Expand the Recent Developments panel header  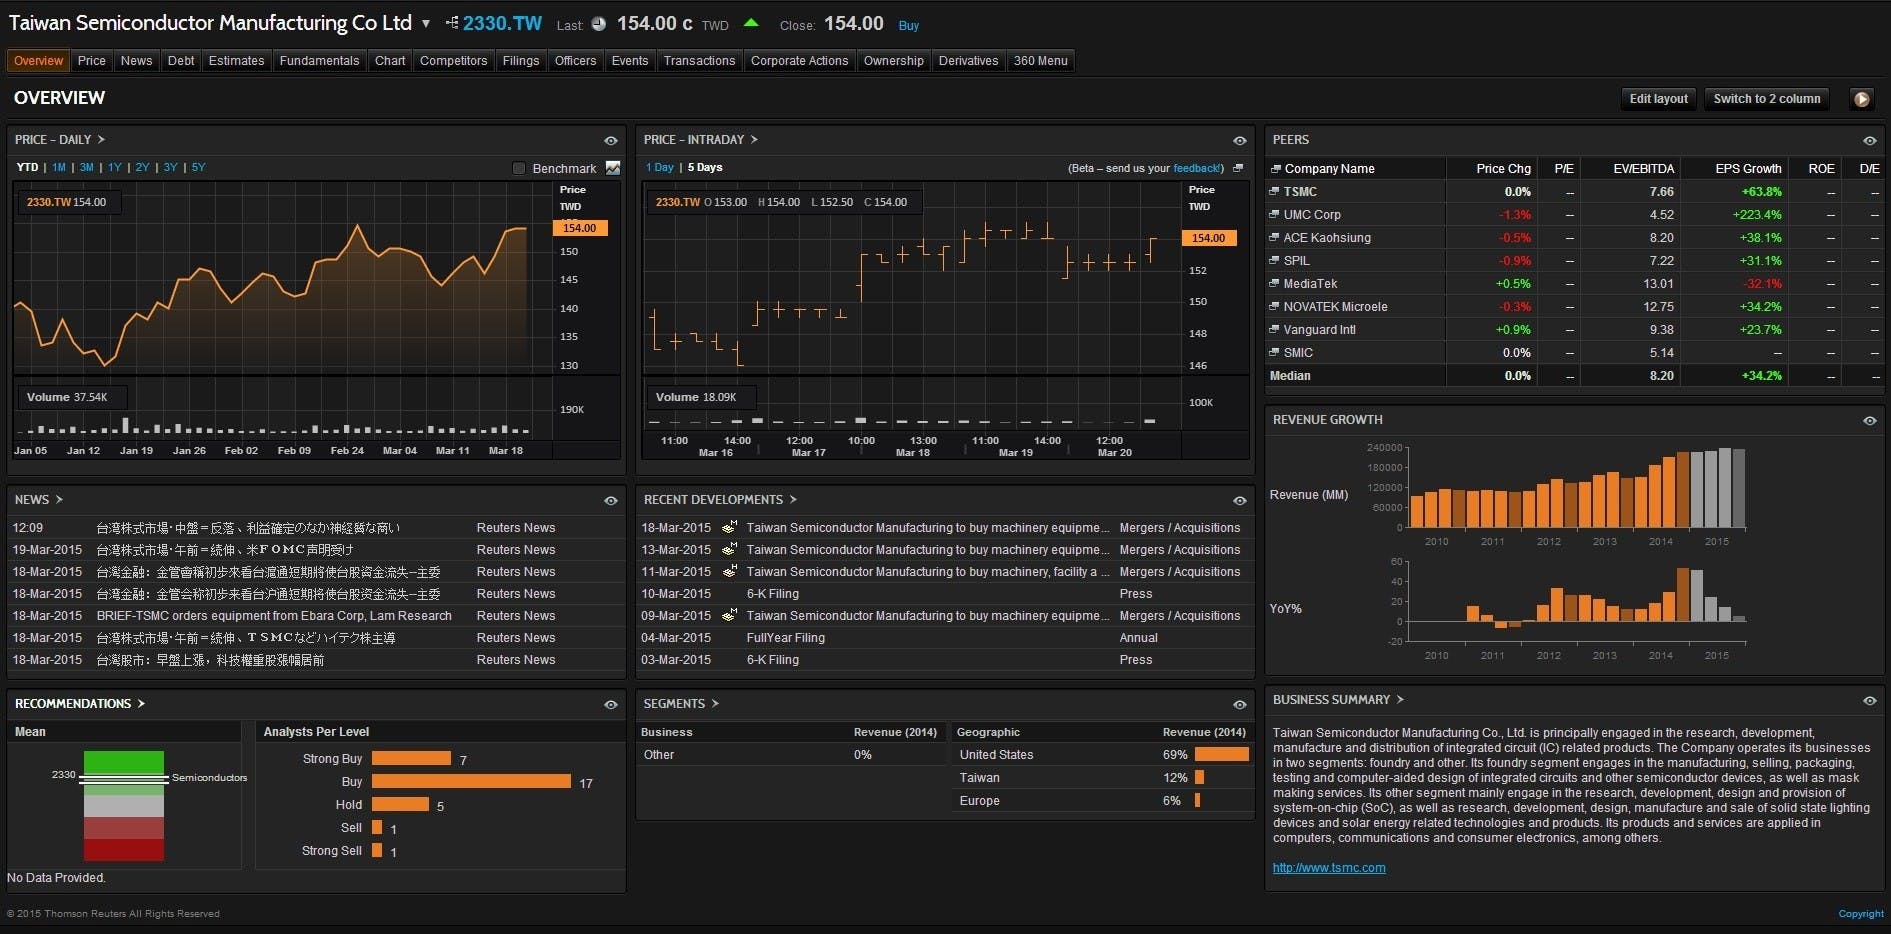[720, 499]
